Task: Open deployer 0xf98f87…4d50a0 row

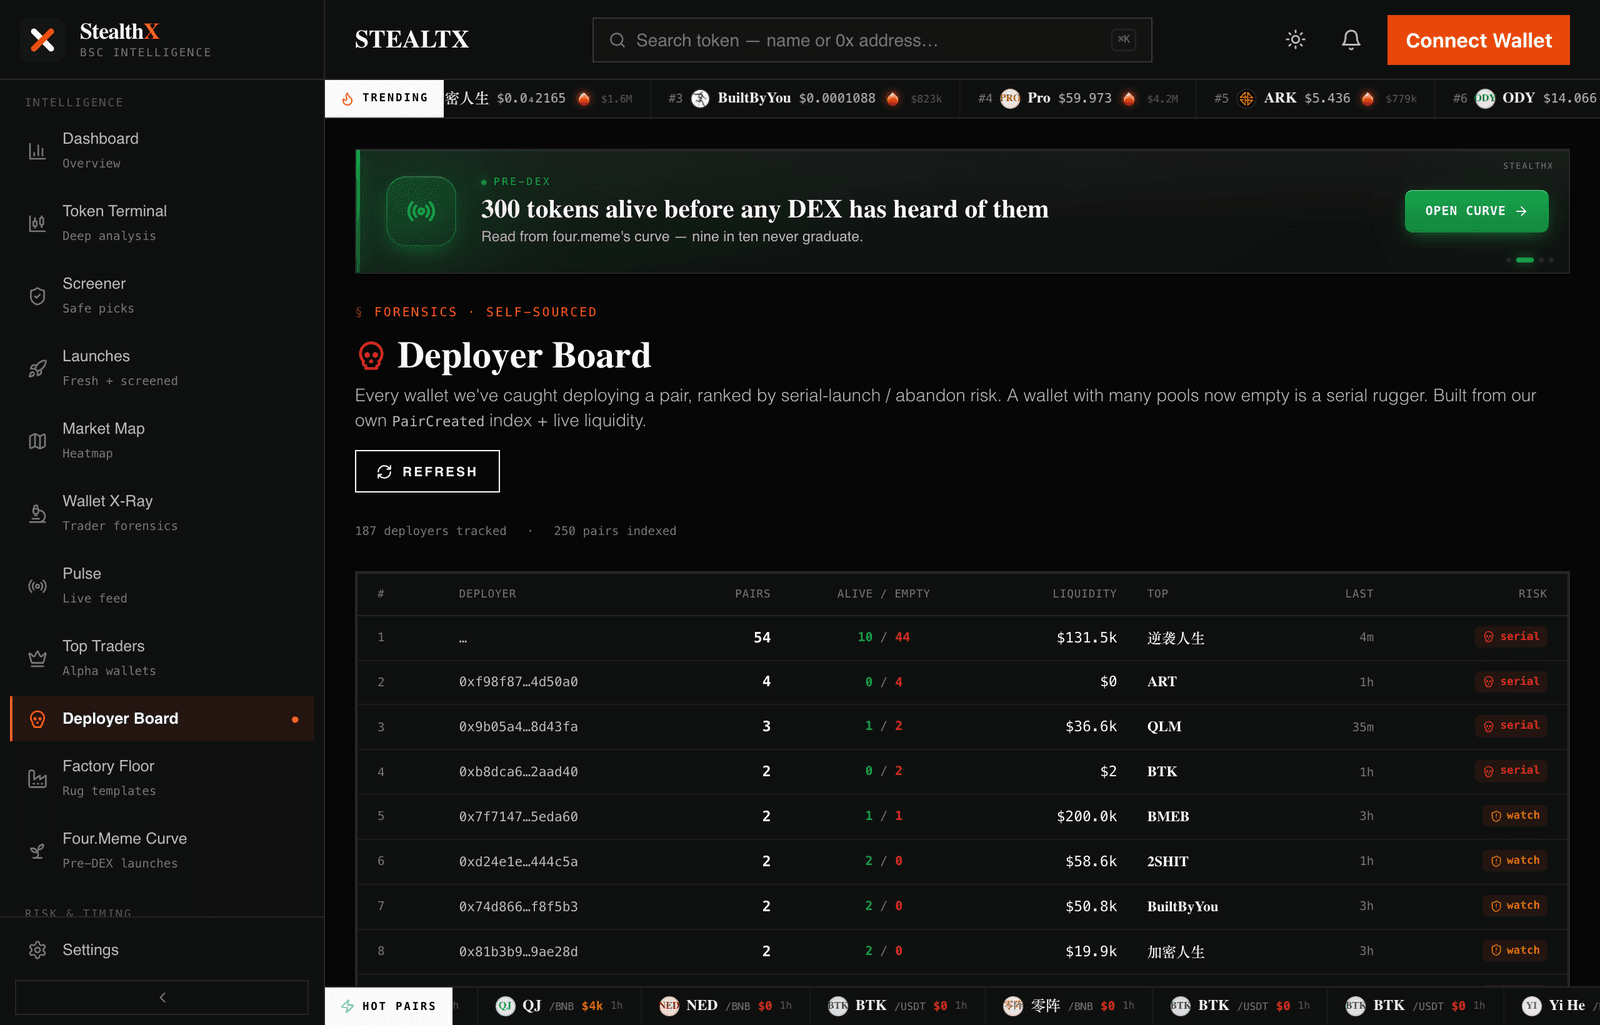Action: (x=962, y=682)
